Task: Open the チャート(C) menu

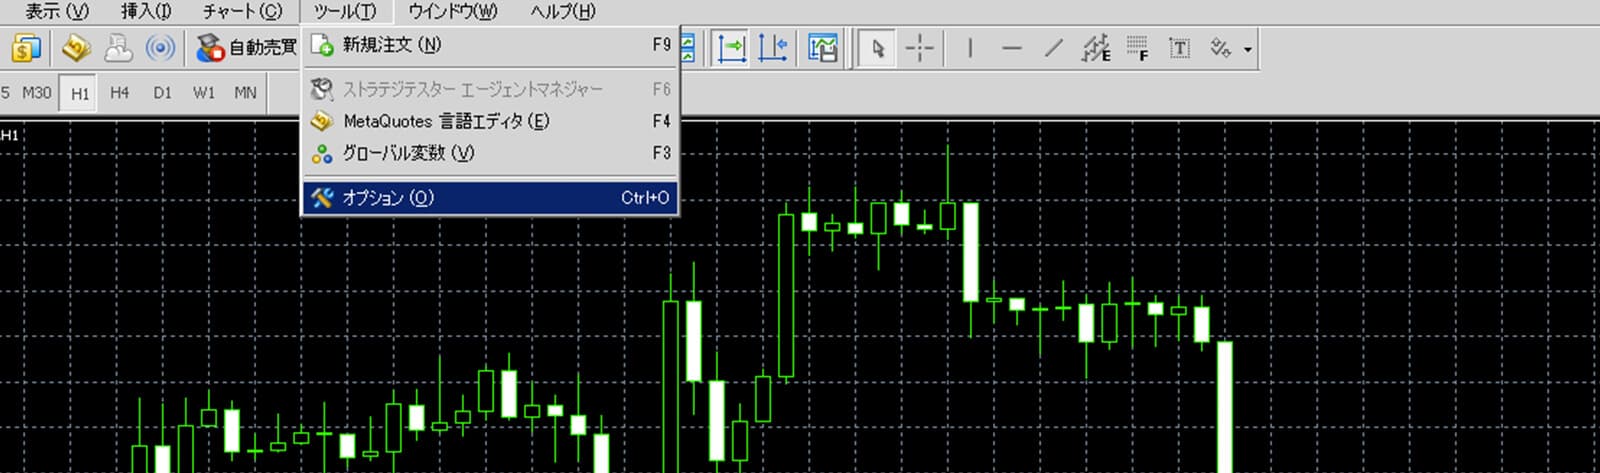Action: tap(242, 12)
